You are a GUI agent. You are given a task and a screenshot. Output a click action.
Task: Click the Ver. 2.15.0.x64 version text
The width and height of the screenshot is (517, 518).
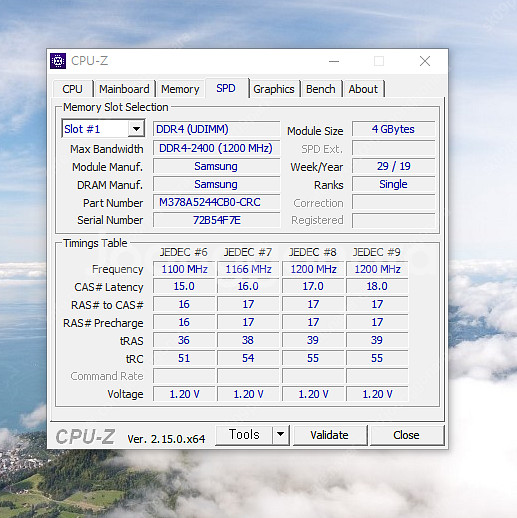tap(166, 439)
